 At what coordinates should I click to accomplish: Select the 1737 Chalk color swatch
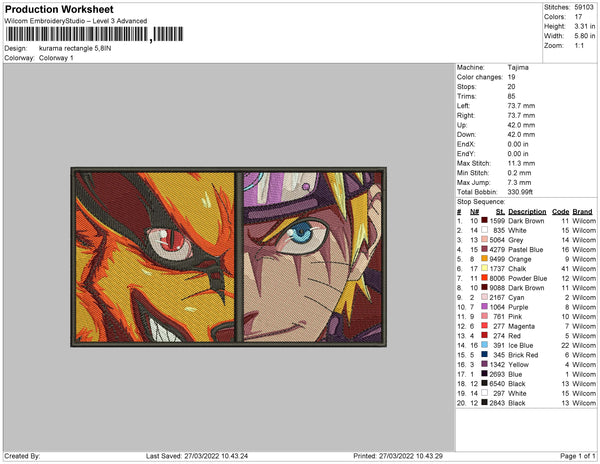coord(484,268)
